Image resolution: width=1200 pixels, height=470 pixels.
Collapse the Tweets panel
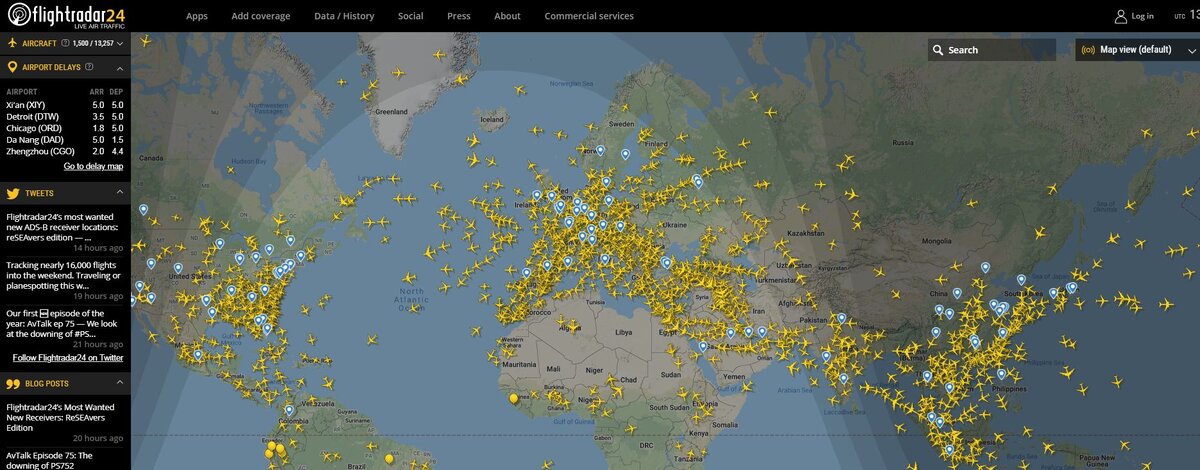120,192
